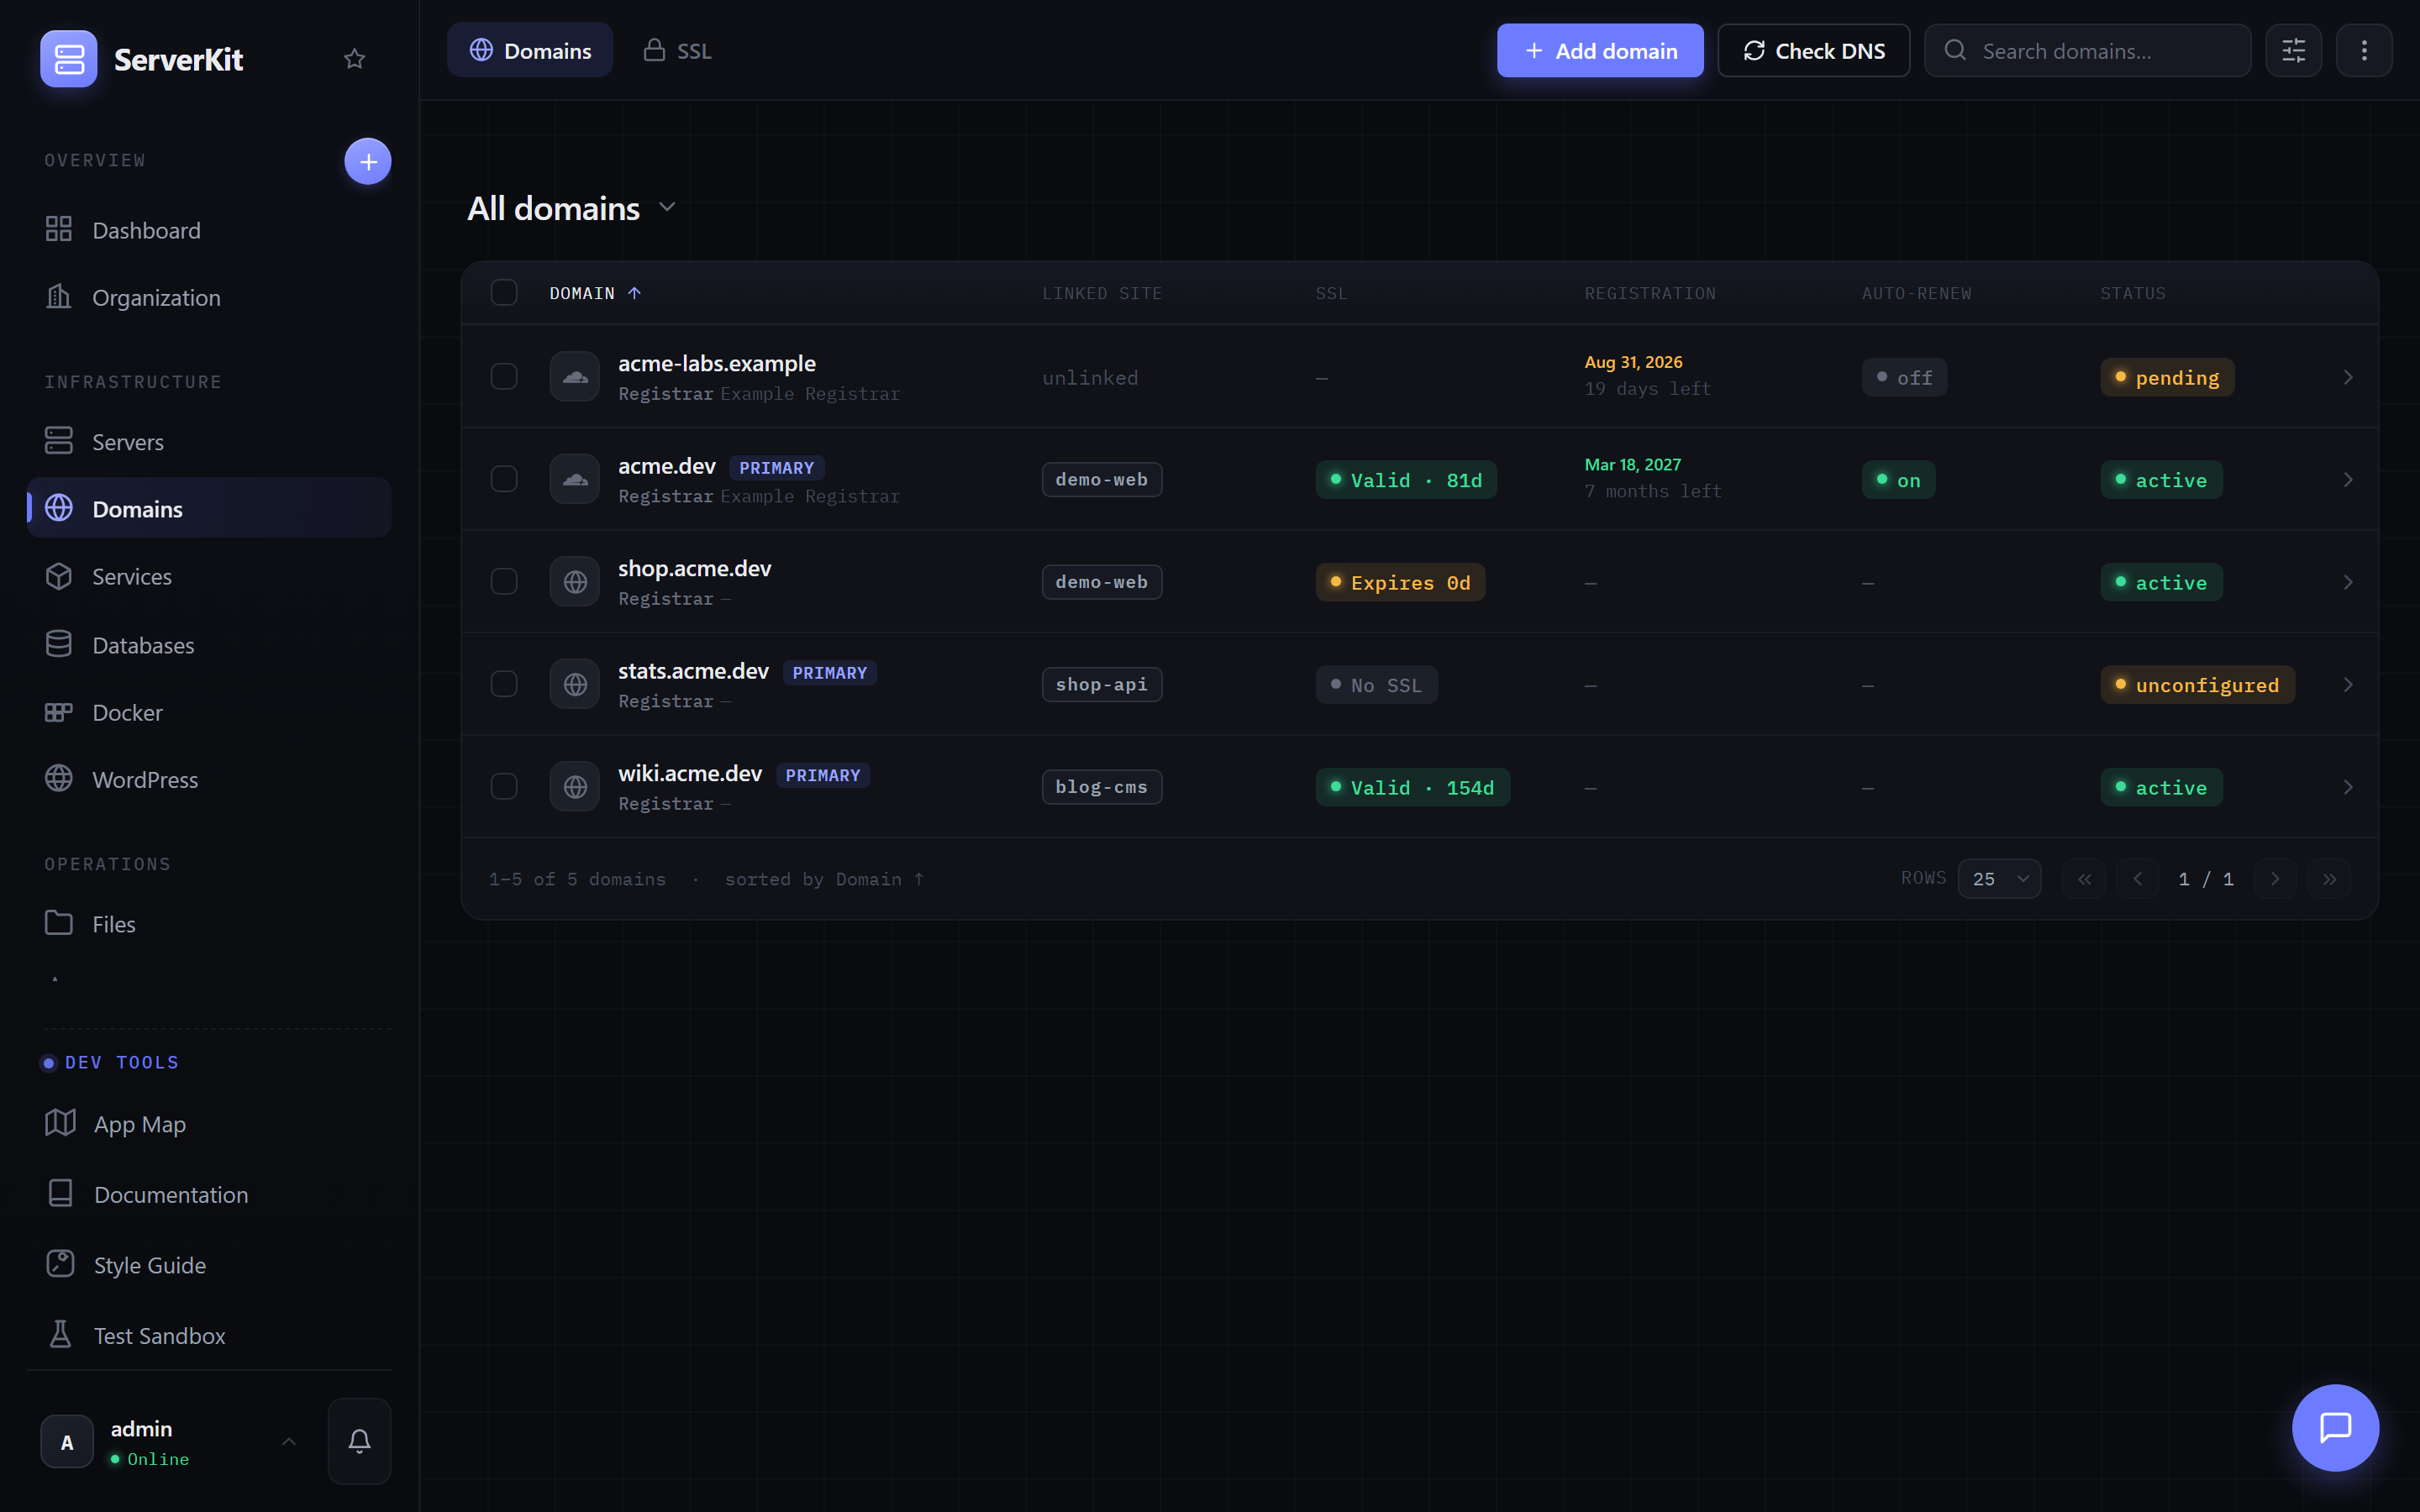Click the globe icon for wiki.acme.dev

click(x=575, y=787)
